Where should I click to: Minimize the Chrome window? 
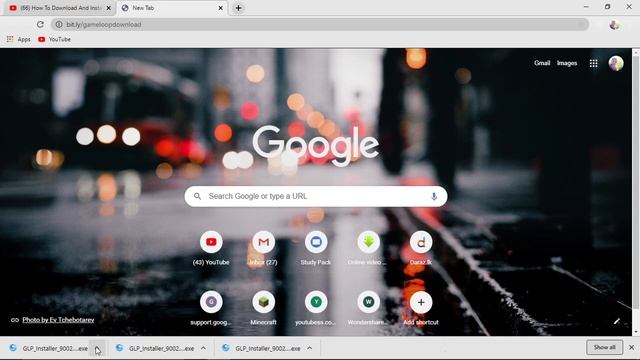[586, 7]
